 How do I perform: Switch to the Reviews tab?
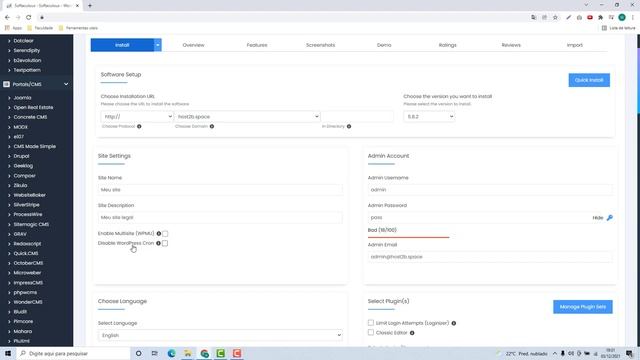coord(511,45)
